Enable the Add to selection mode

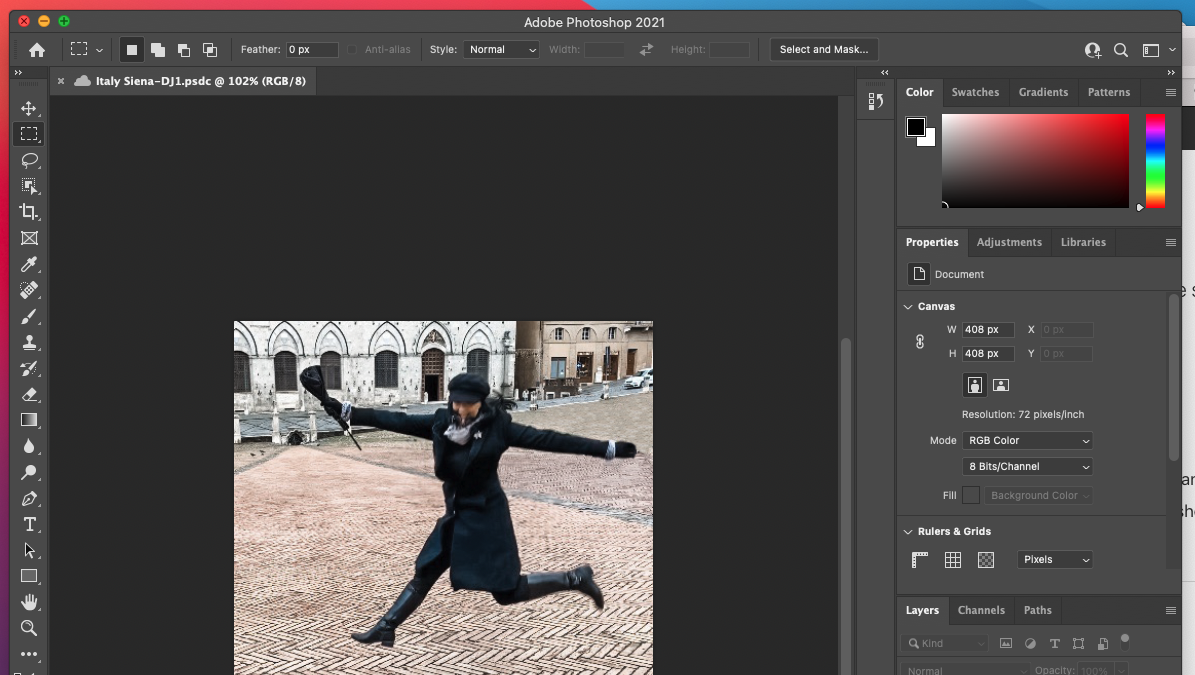(x=157, y=49)
